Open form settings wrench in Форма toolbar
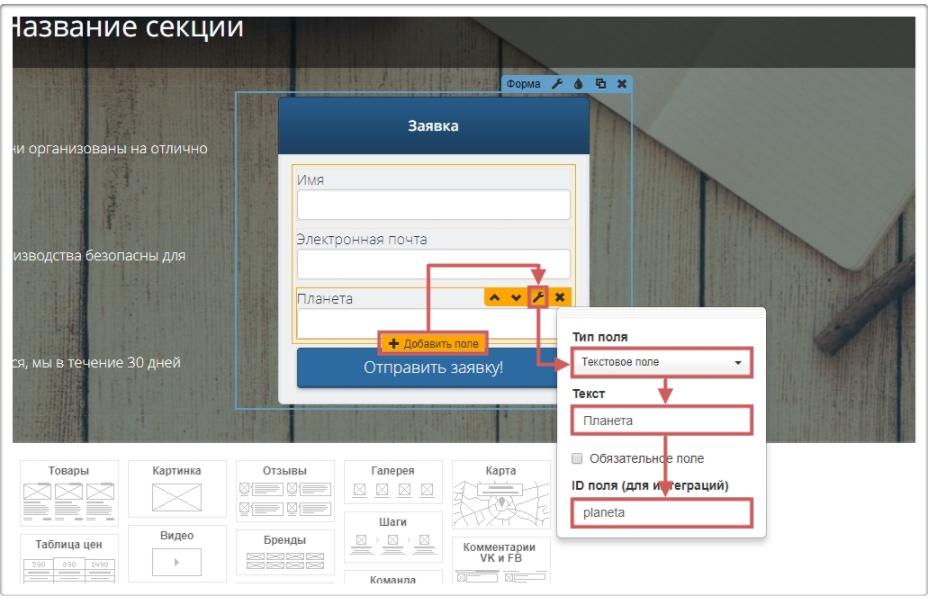 558,84
